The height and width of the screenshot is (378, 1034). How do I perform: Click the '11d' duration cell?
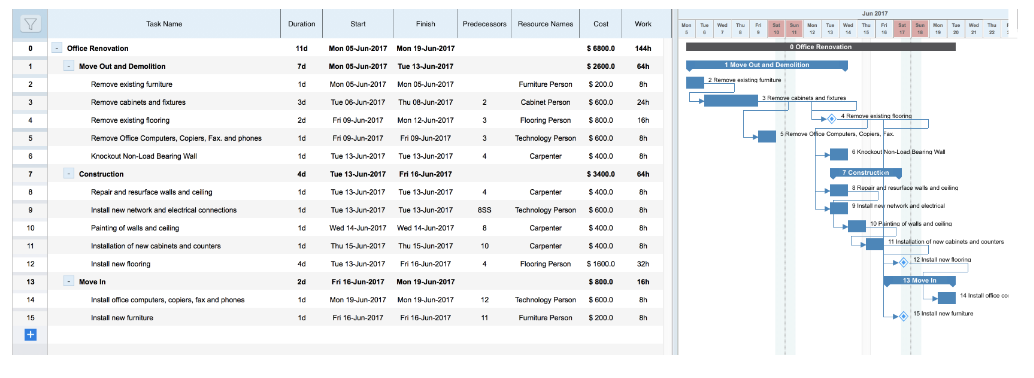click(301, 48)
